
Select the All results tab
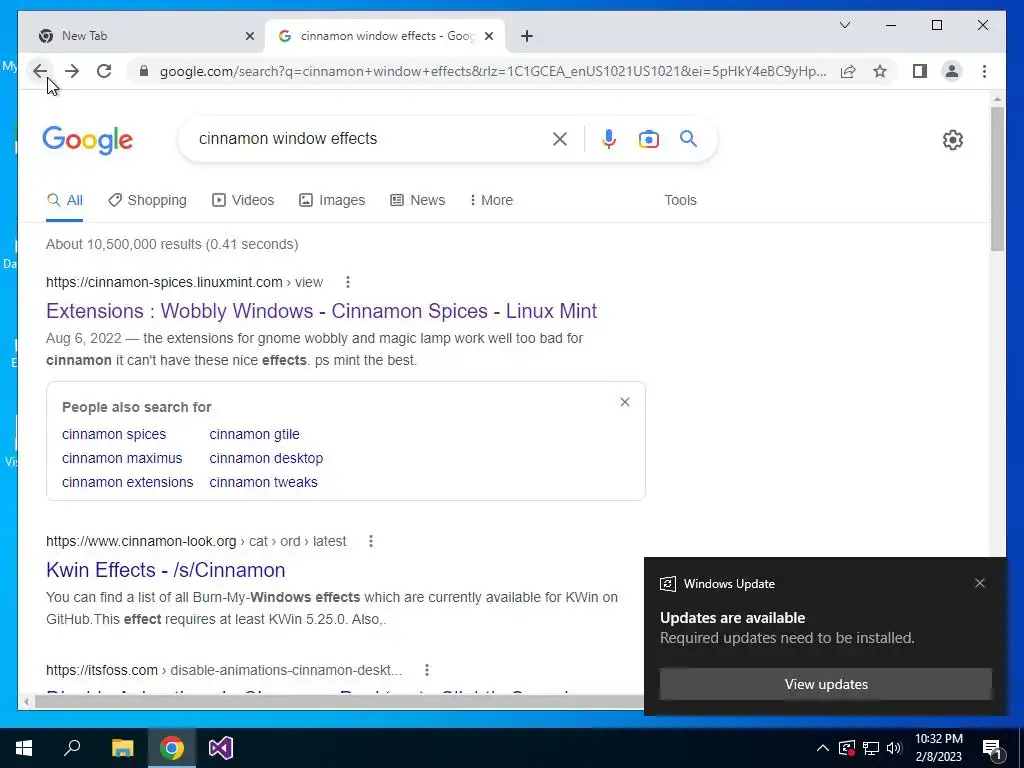click(x=65, y=200)
